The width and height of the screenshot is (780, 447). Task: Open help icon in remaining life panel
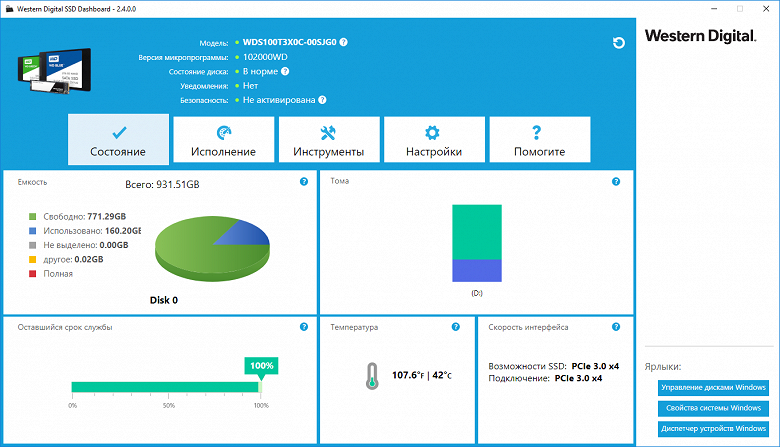pyautogui.click(x=304, y=327)
